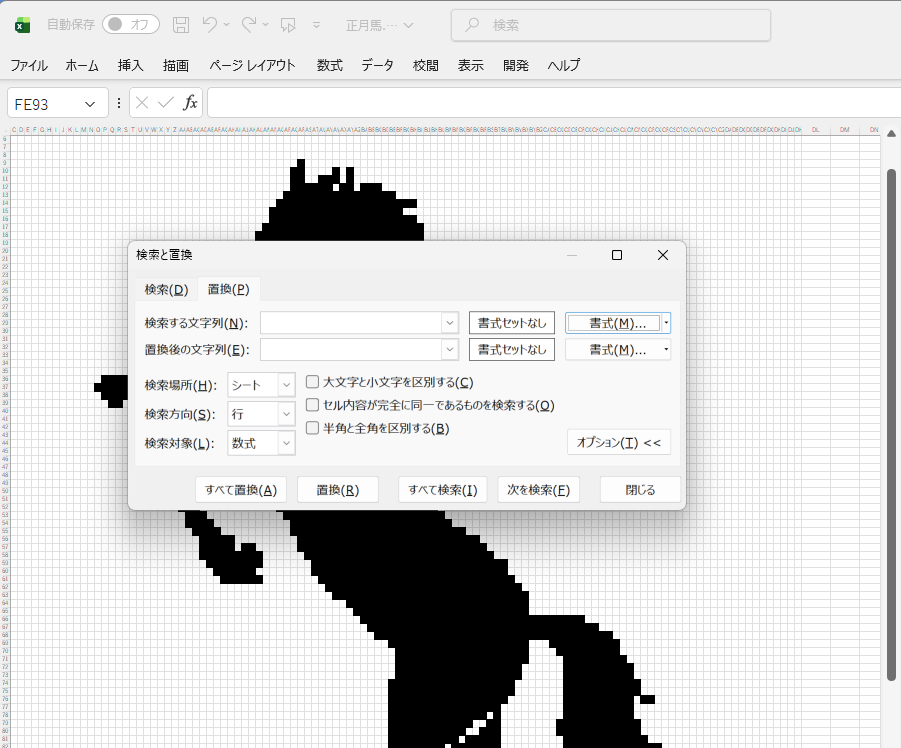Click the Save icon in title bar

[181, 25]
